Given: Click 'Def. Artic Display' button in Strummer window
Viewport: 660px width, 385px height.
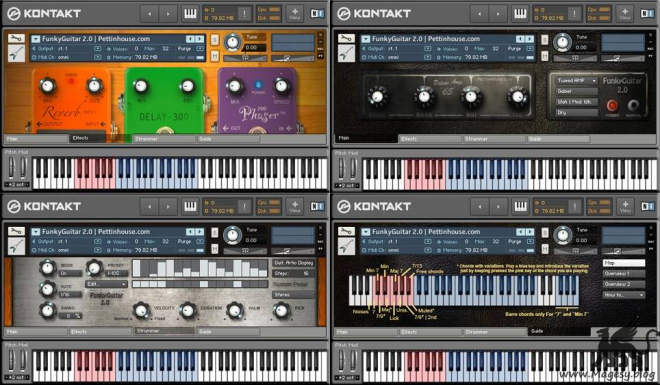Looking at the screenshot, I should coord(293,263).
